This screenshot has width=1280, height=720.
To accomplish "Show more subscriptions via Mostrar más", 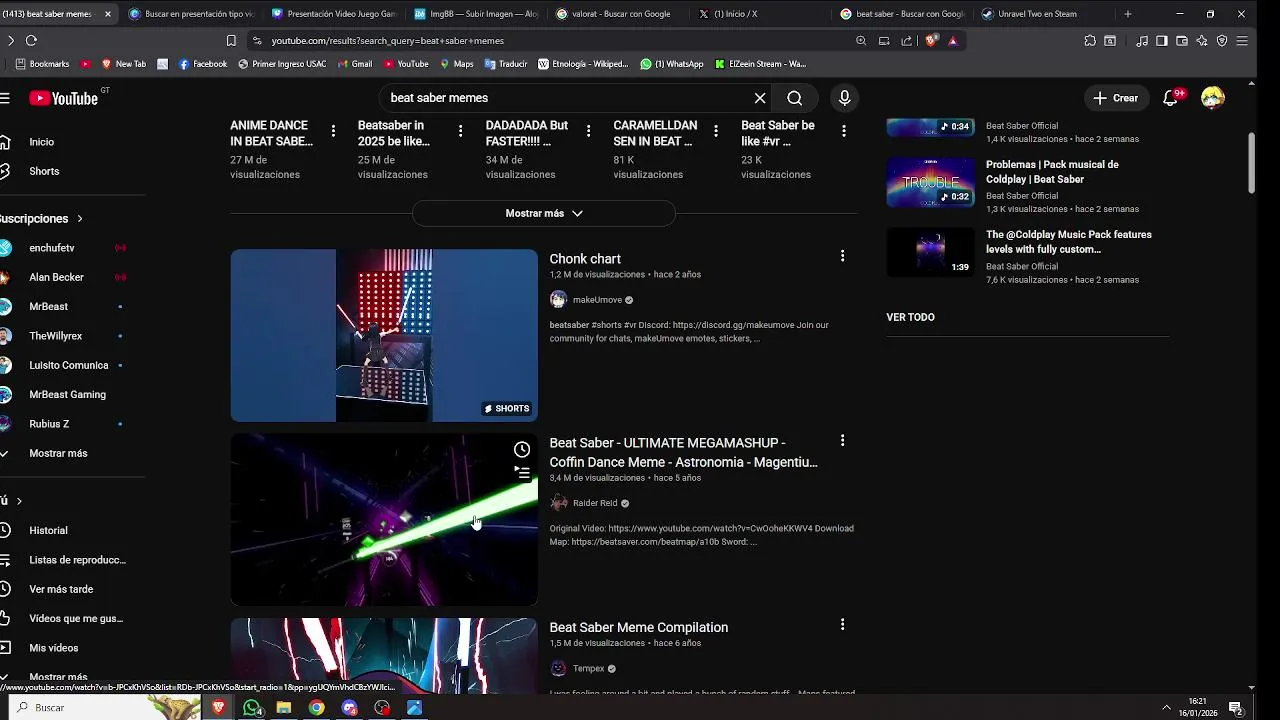I will 58,453.
